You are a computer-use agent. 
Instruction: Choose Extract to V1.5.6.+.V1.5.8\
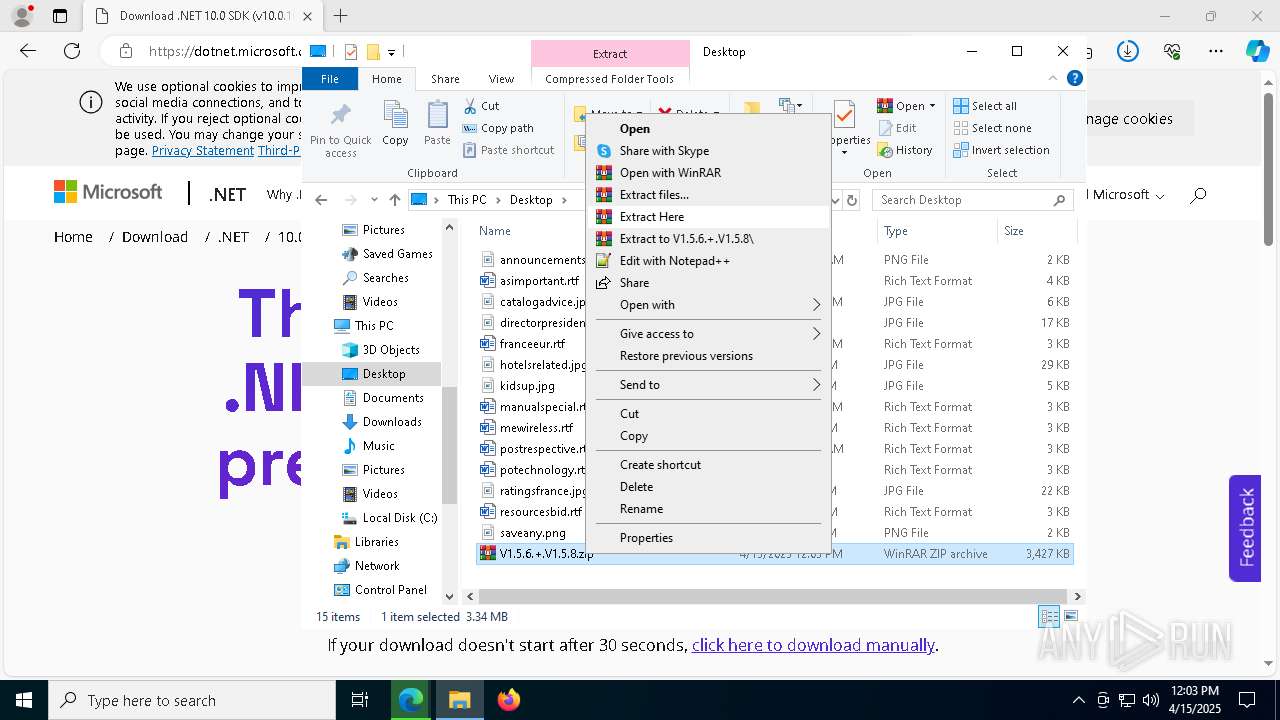(x=708, y=239)
